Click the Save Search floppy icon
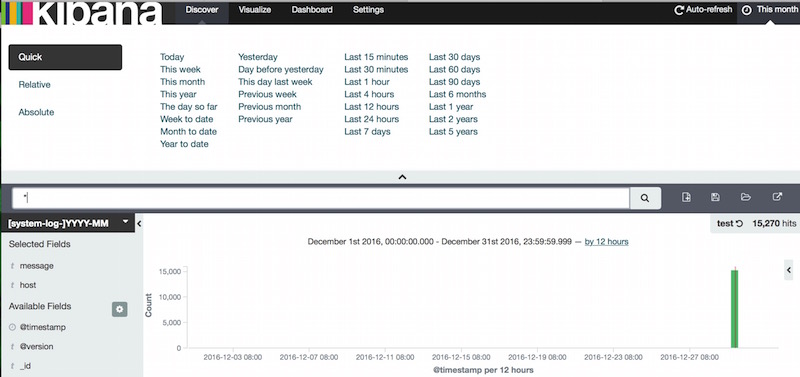Screen dimensions: 800x377 click(x=715, y=197)
